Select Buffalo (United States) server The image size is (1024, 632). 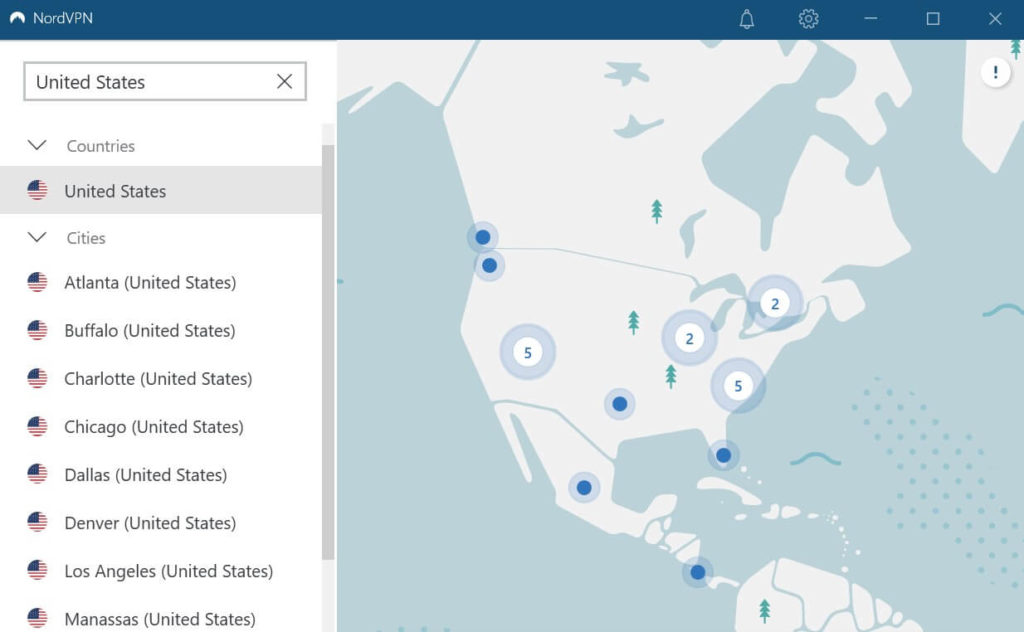(161, 330)
